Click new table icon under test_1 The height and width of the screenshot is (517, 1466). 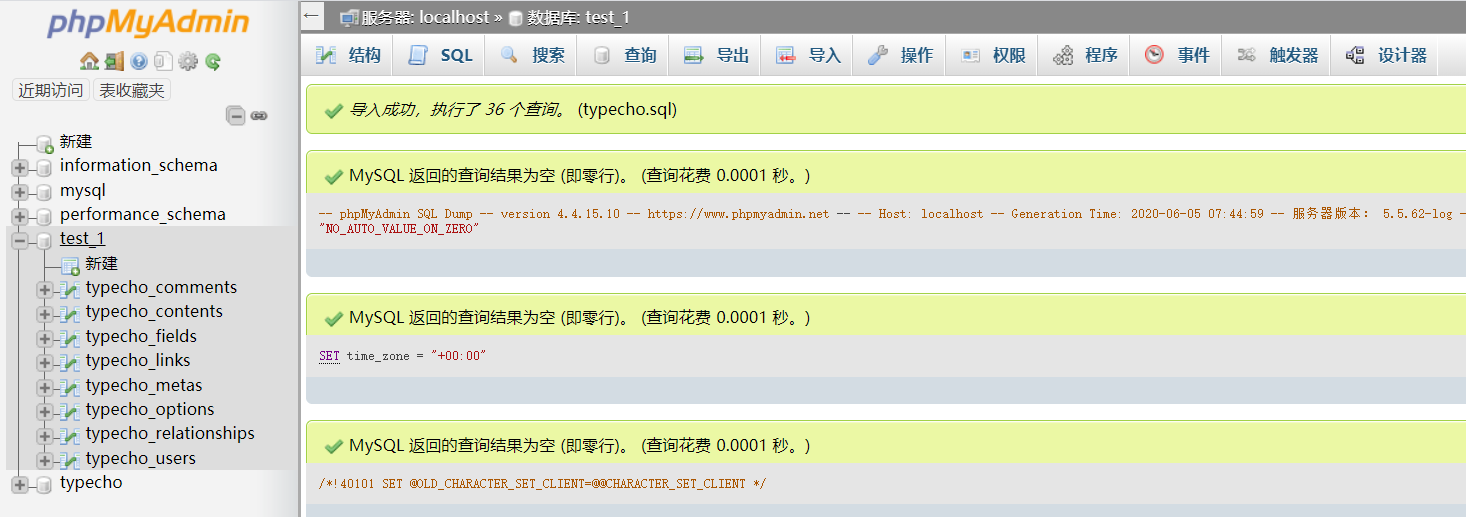coord(70,265)
